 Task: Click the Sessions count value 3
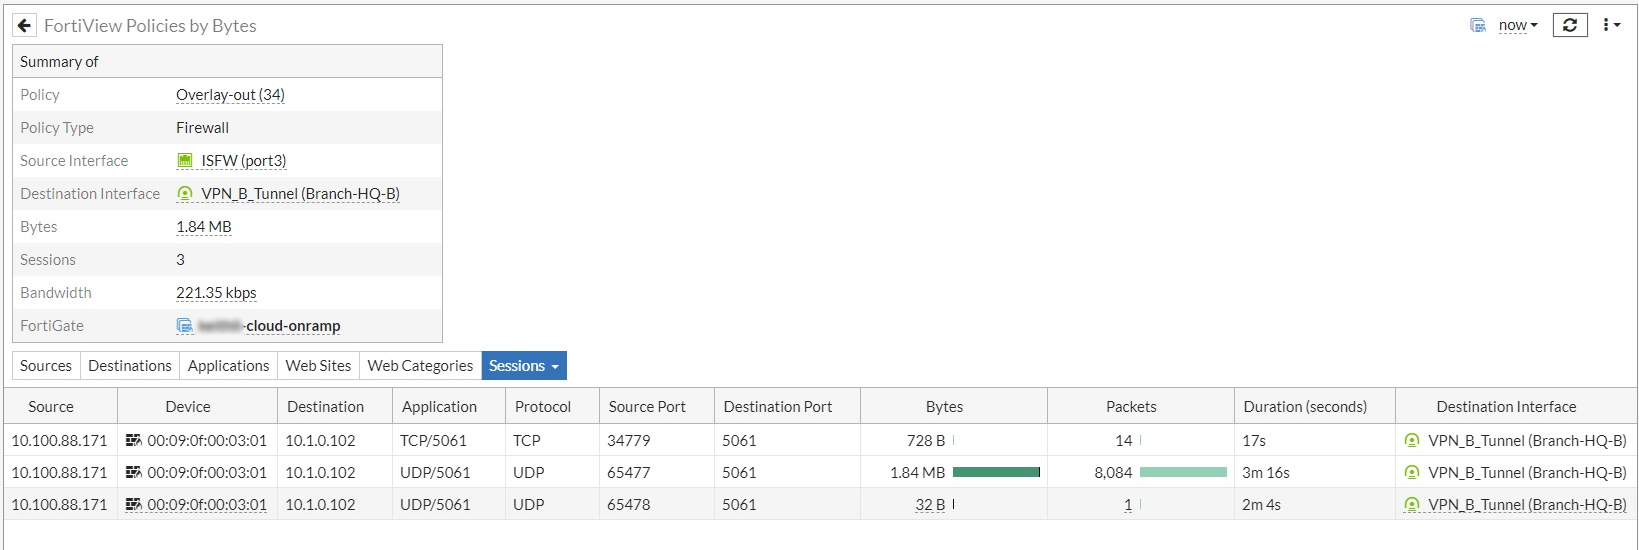tap(180, 260)
